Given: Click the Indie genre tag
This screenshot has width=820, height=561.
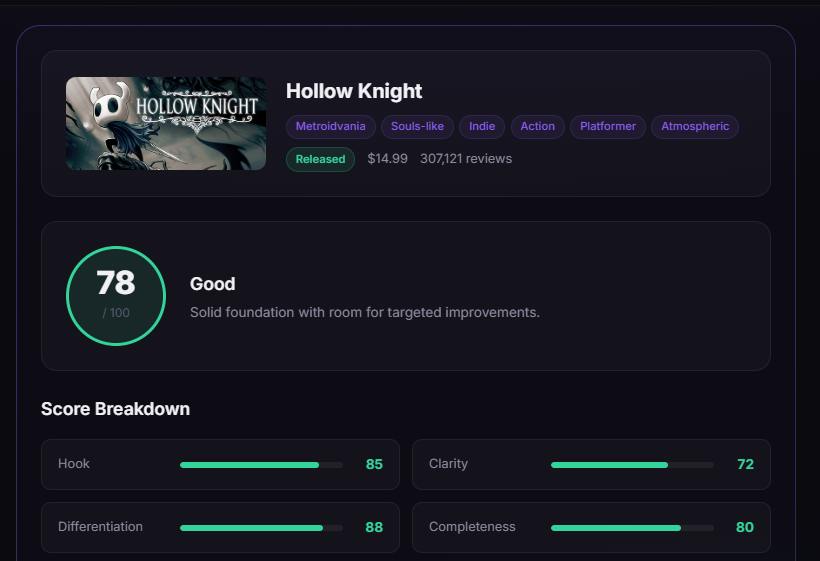Looking at the screenshot, I should [x=483, y=127].
